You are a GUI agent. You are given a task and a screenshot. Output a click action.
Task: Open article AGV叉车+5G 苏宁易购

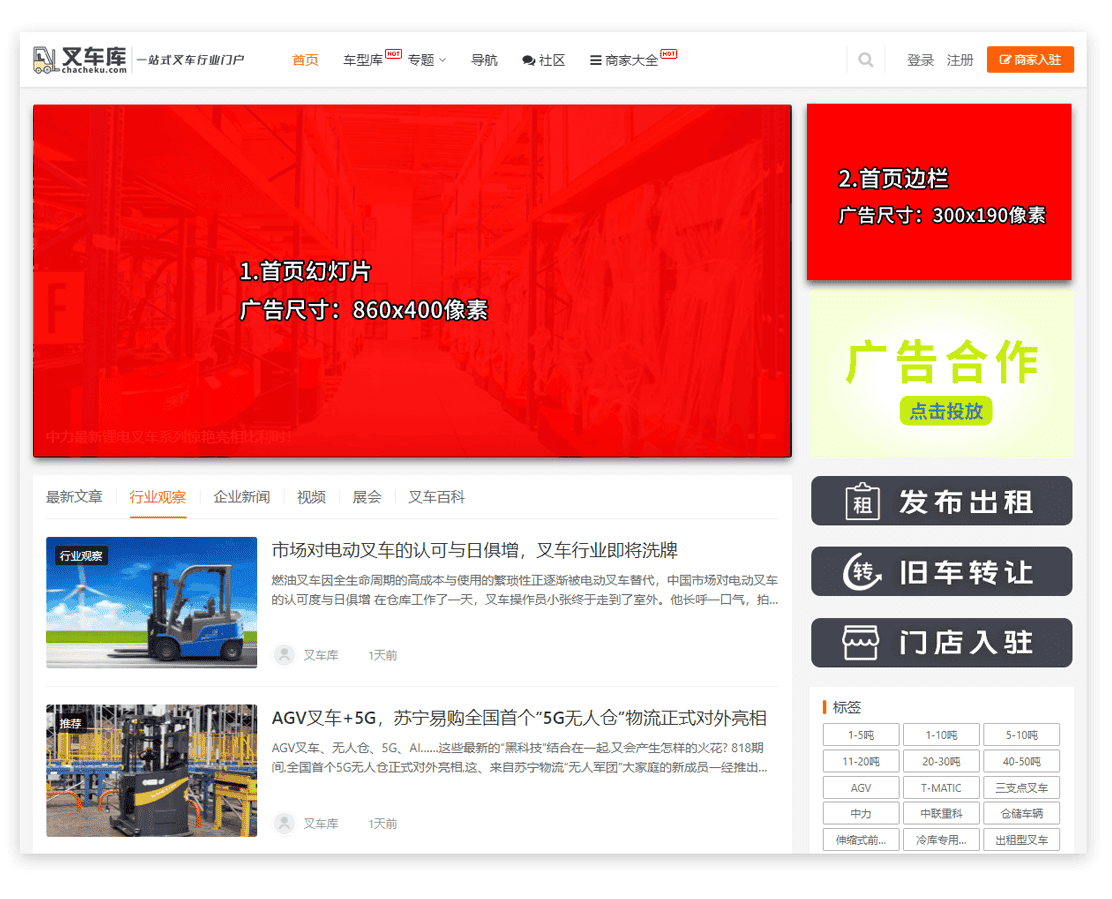click(519, 718)
